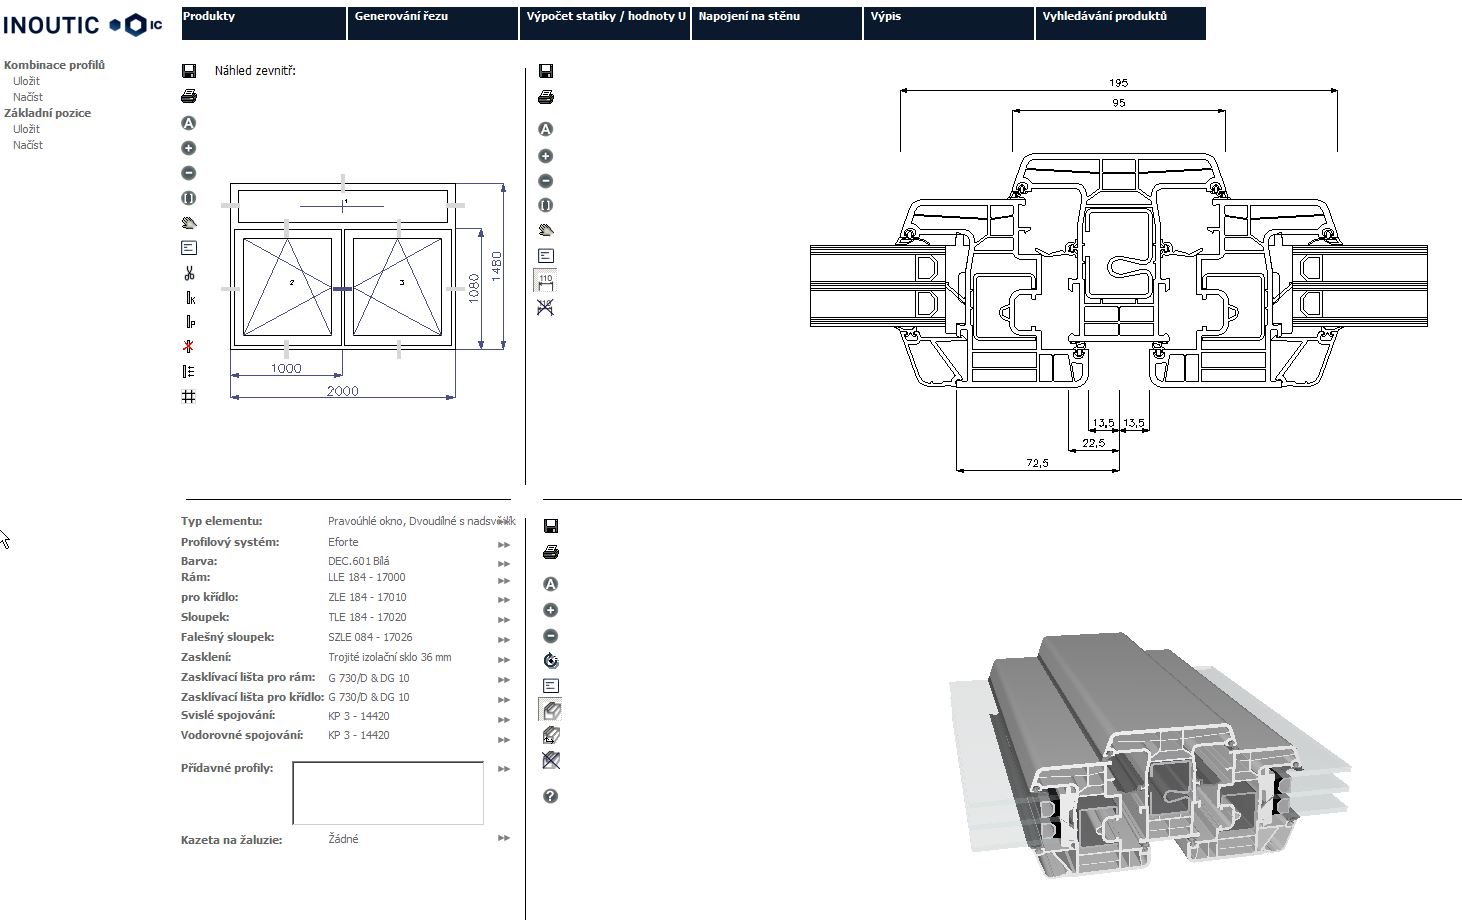This screenshot has height=920, width=1462.
Task: Select the hand pan tool in window preview
Action: coord(189,223)
